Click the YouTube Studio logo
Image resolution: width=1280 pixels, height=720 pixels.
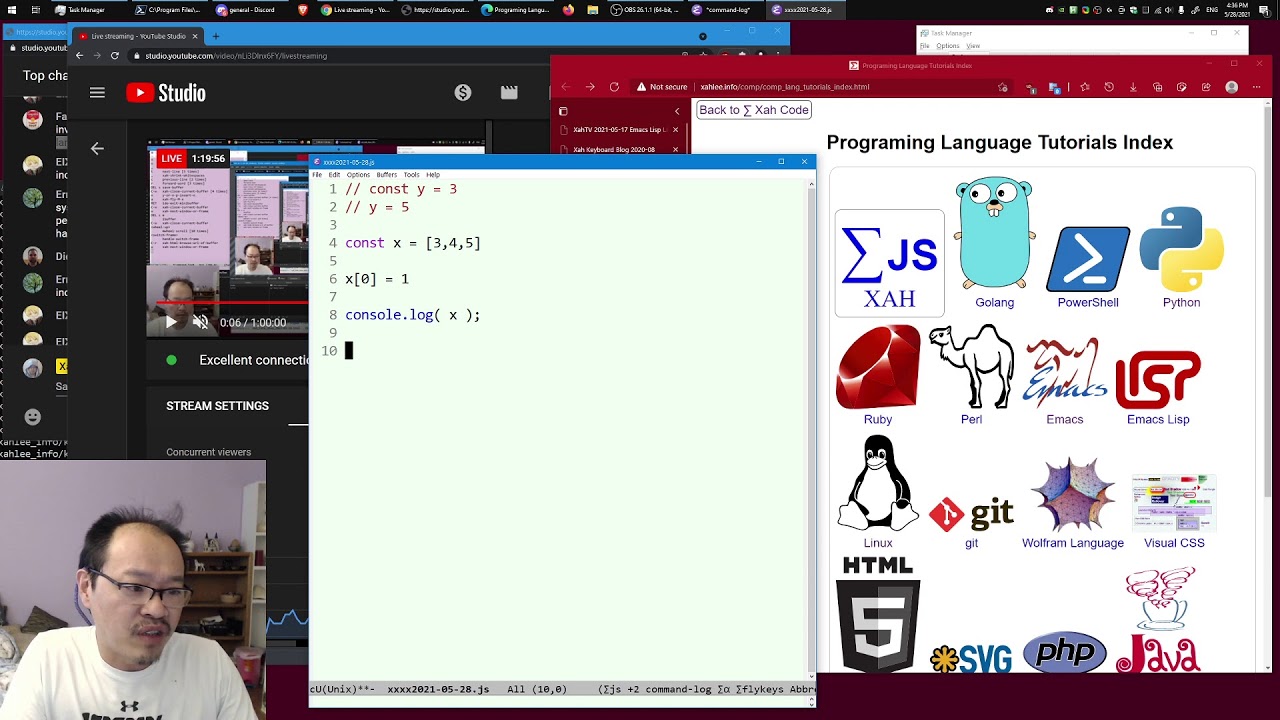pos(166,93)
